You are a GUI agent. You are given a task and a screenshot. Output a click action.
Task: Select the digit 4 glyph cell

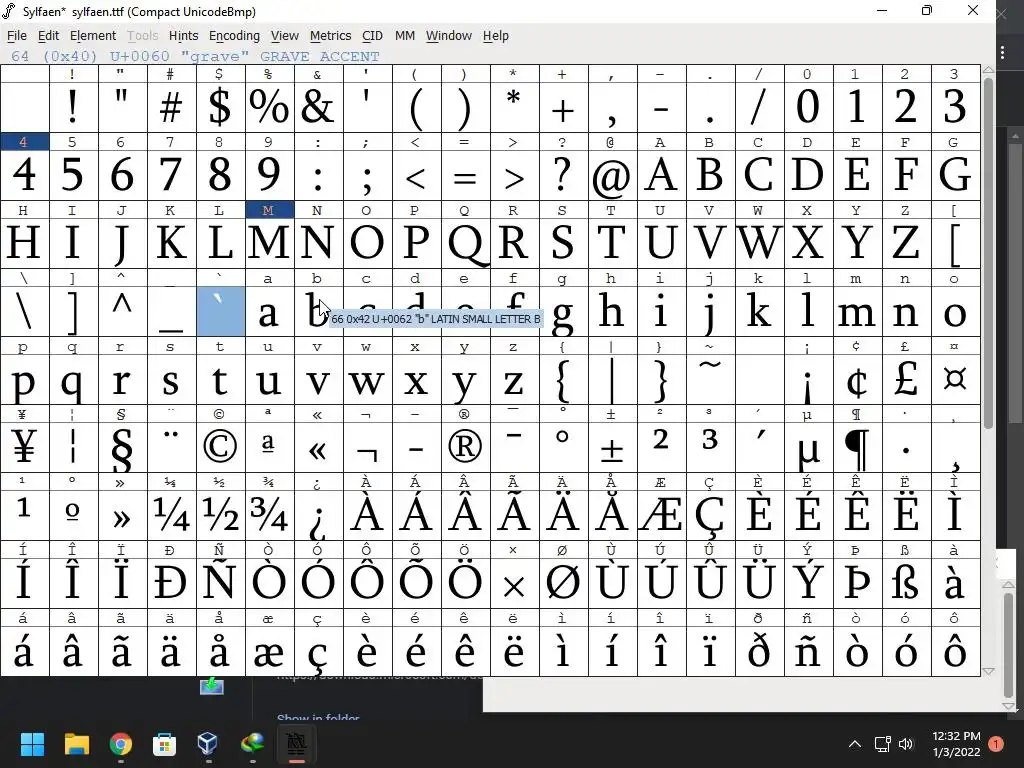coord(25,175)
